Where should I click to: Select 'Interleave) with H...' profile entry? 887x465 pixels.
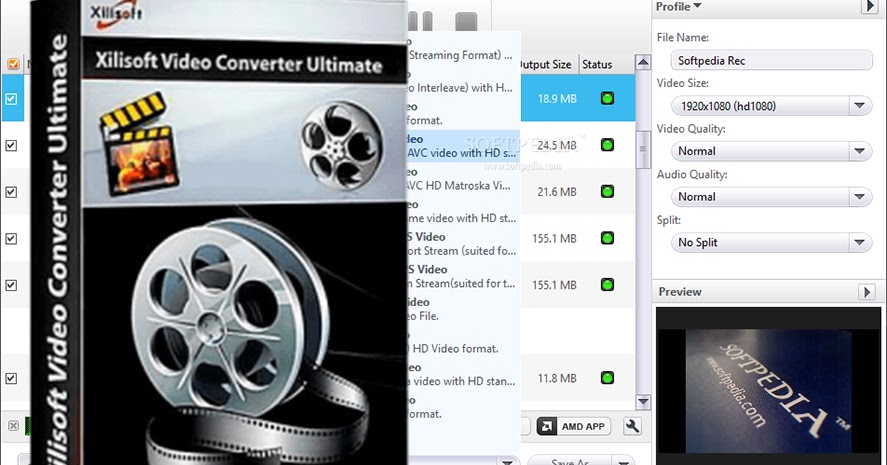463,81
